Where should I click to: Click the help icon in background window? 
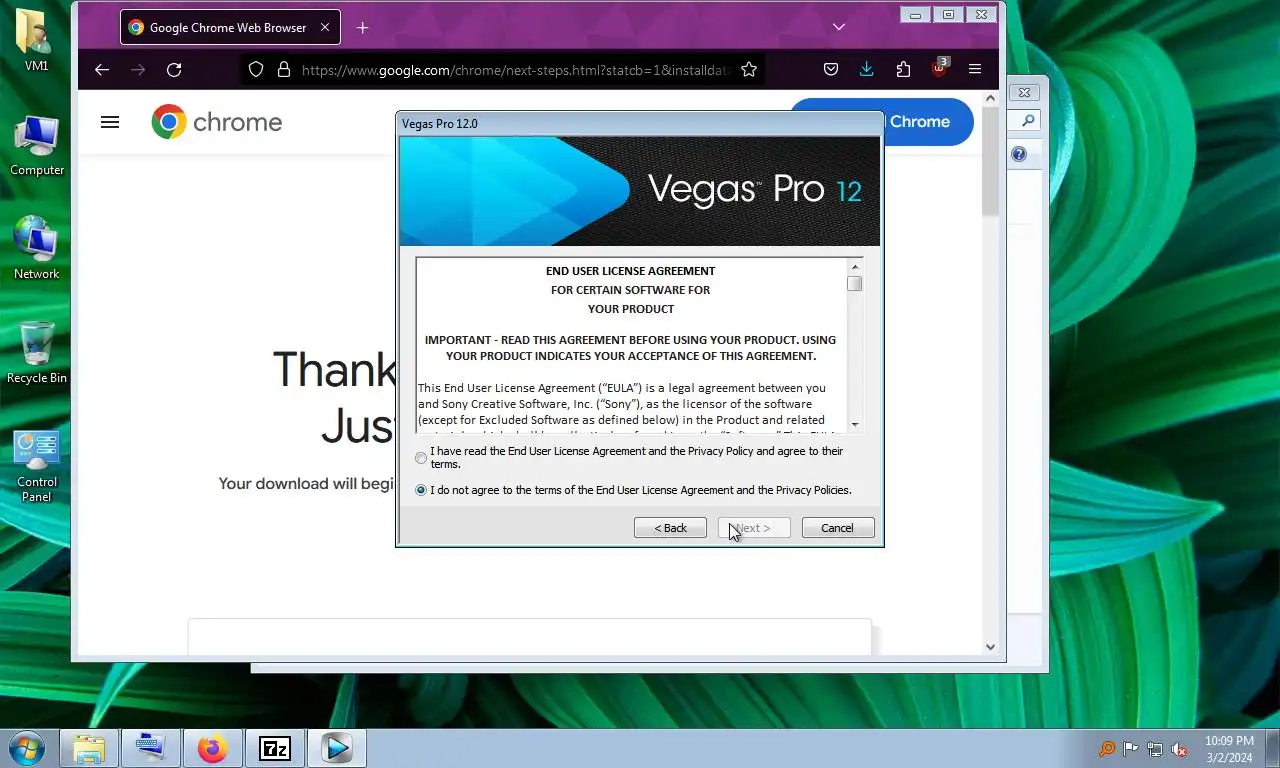(1019, 154)
